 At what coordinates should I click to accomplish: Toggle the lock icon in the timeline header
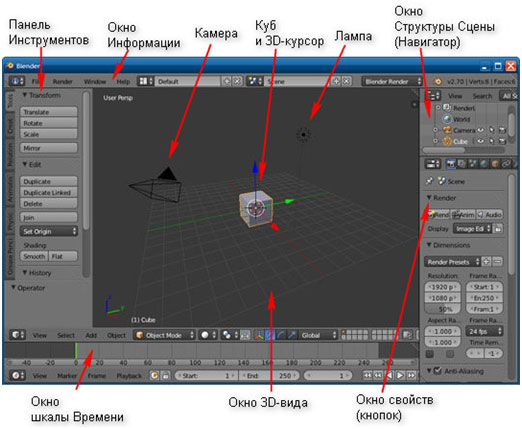[x=165, y=375]
